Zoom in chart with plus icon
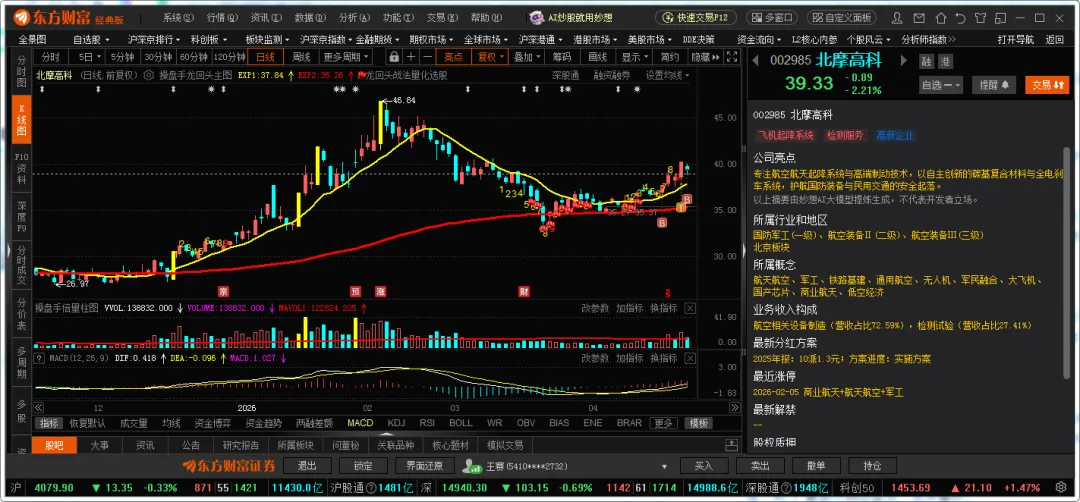This screenshot has width=1080, height=502. pyautogui.click(x=411, y=56)
